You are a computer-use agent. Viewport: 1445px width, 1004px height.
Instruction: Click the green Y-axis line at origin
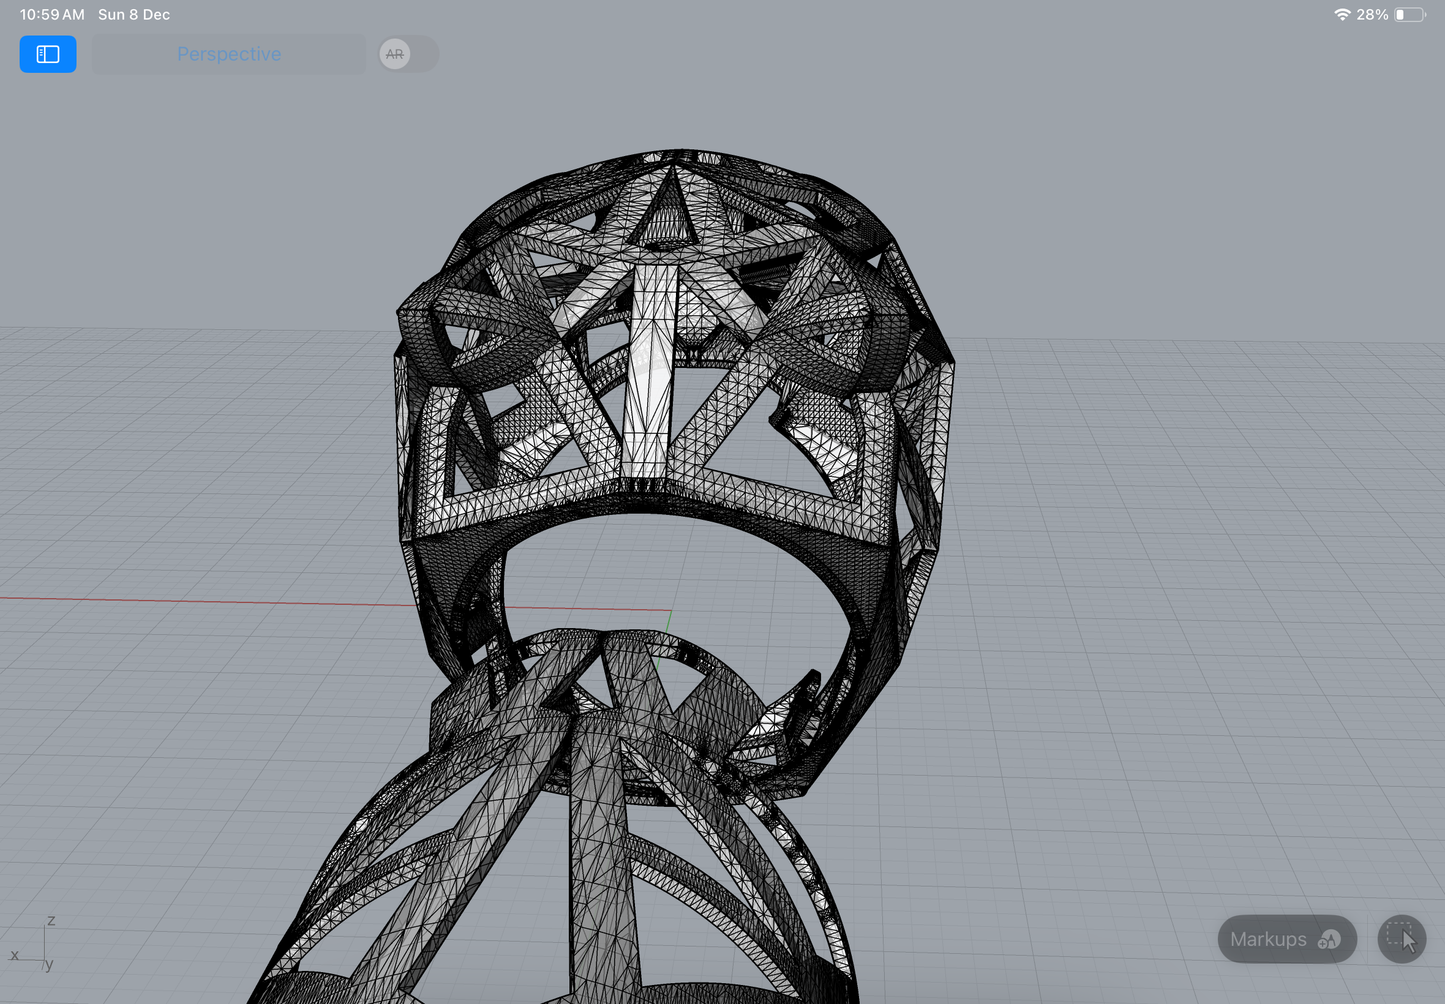click(x=666, y=625)
